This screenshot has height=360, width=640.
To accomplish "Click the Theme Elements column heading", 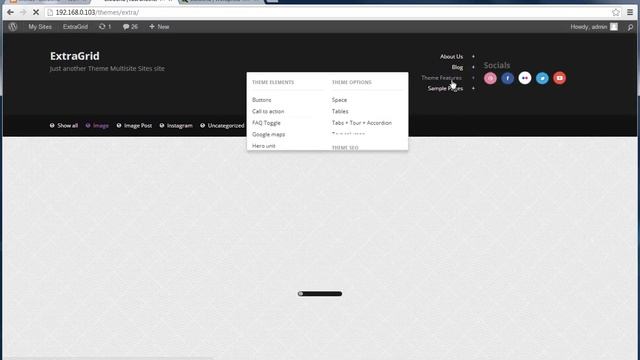I will point(273,82).
